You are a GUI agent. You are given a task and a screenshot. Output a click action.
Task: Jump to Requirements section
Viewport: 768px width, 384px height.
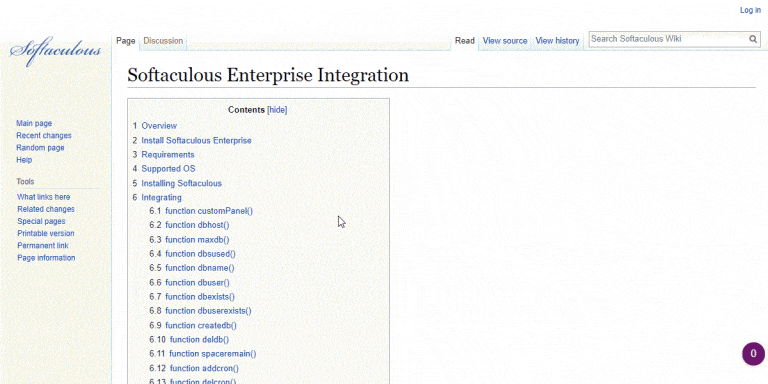pos(168,155)
